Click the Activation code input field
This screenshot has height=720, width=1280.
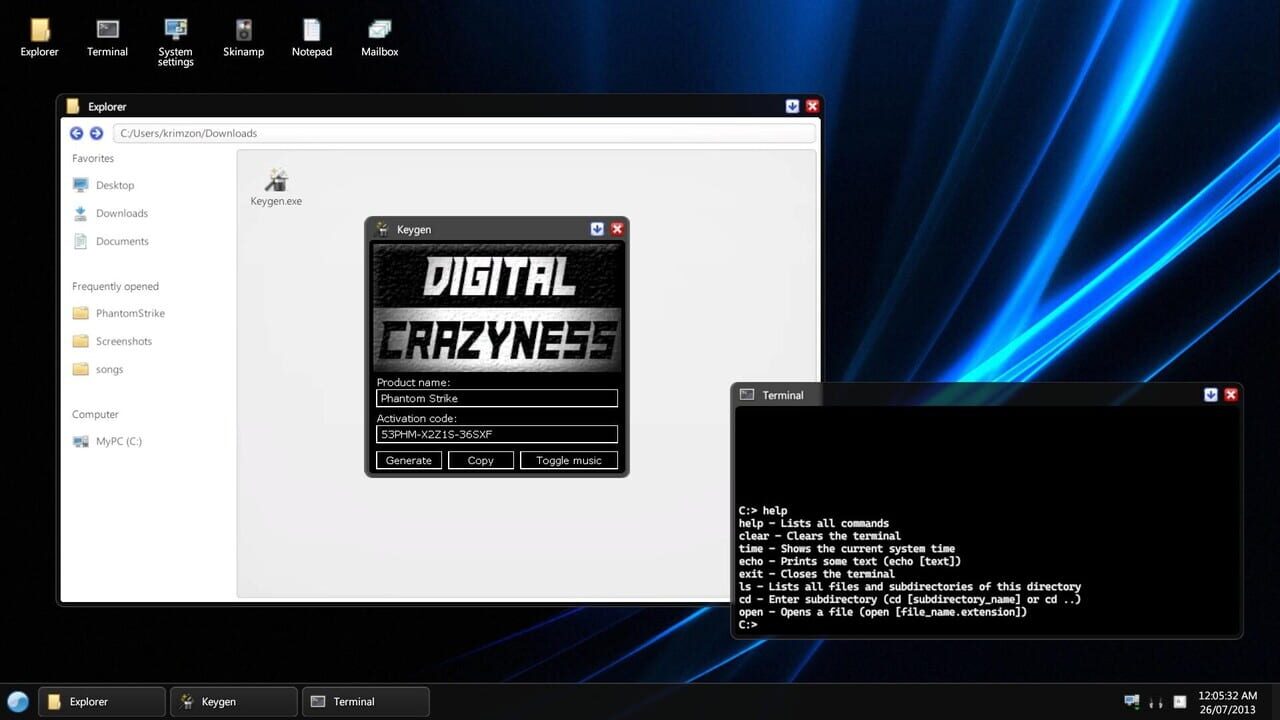click(496, 434)
